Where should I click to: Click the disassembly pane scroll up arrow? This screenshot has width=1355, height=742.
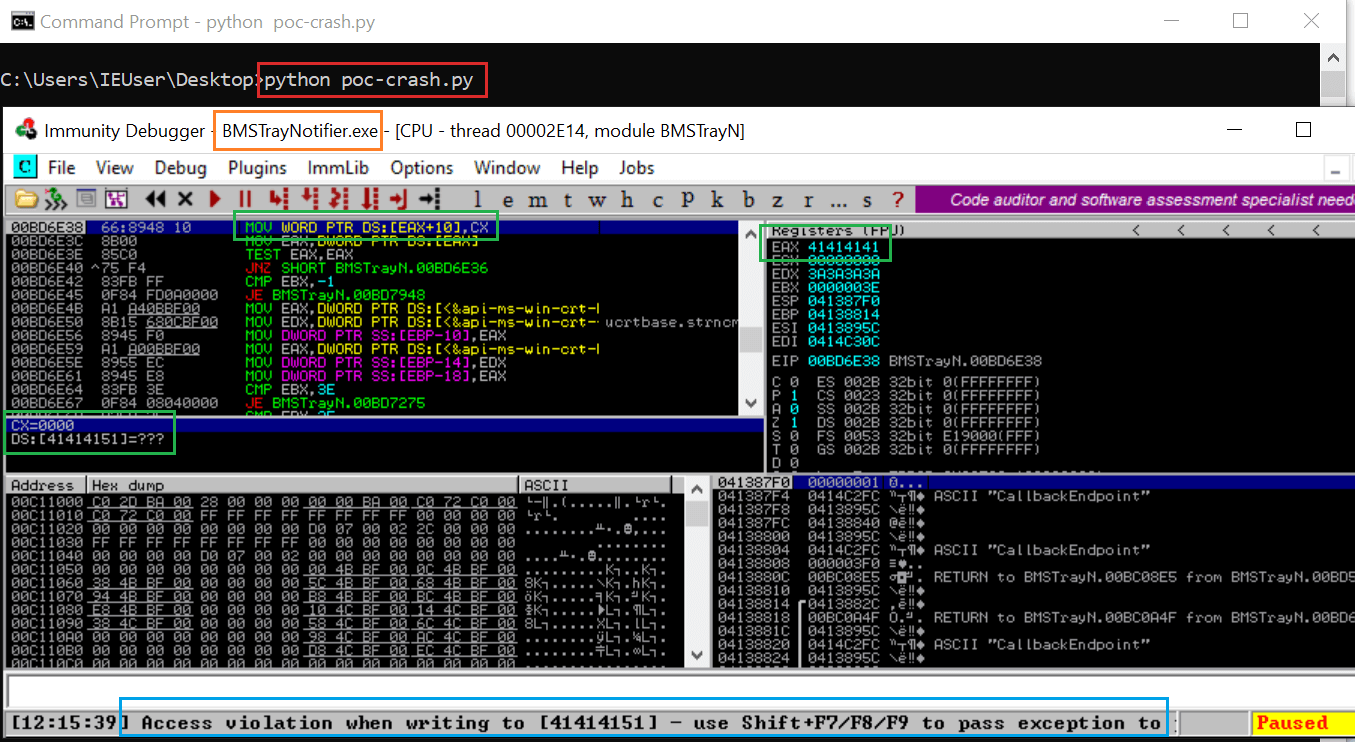pyautogui.click(x=750, y=231)
